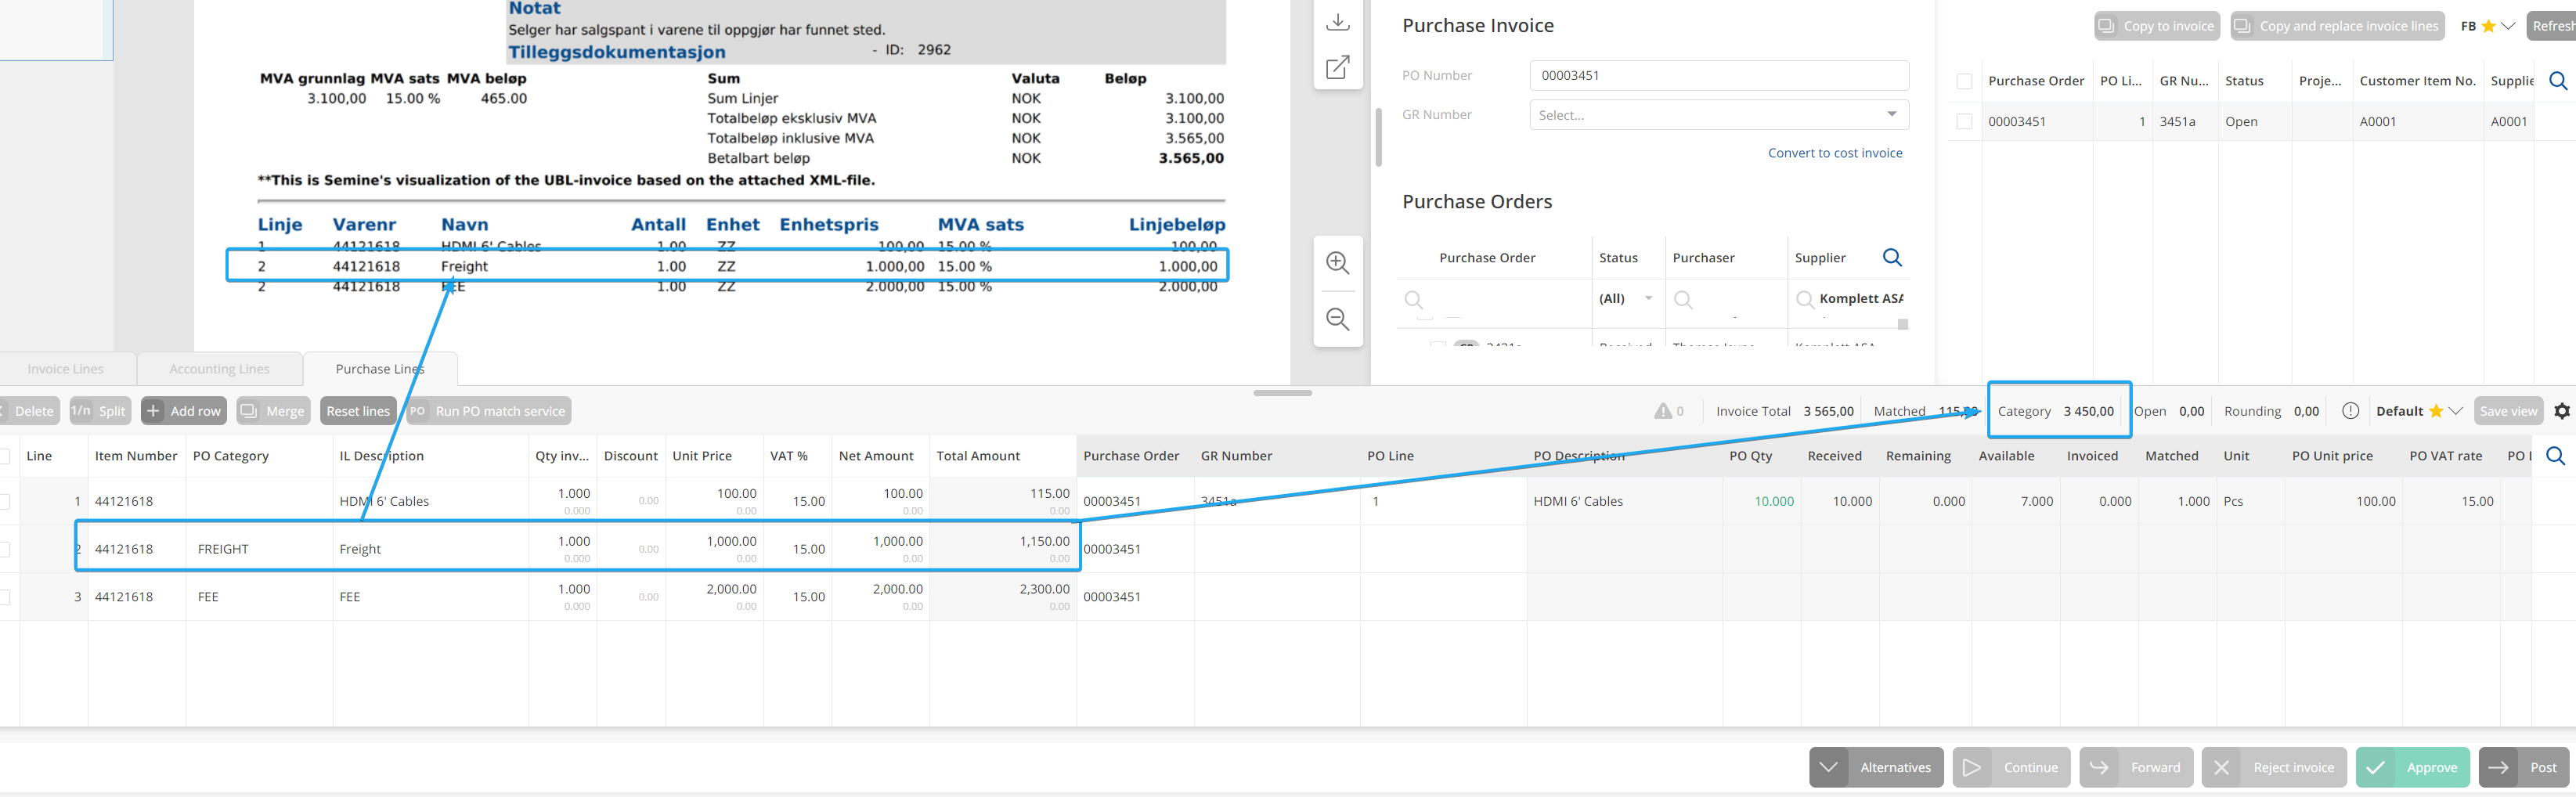Screen dimensions: 2576x797
Task: Zoom in on the invoice preview
Action: pyautogui.click(x=1337, y=263)
